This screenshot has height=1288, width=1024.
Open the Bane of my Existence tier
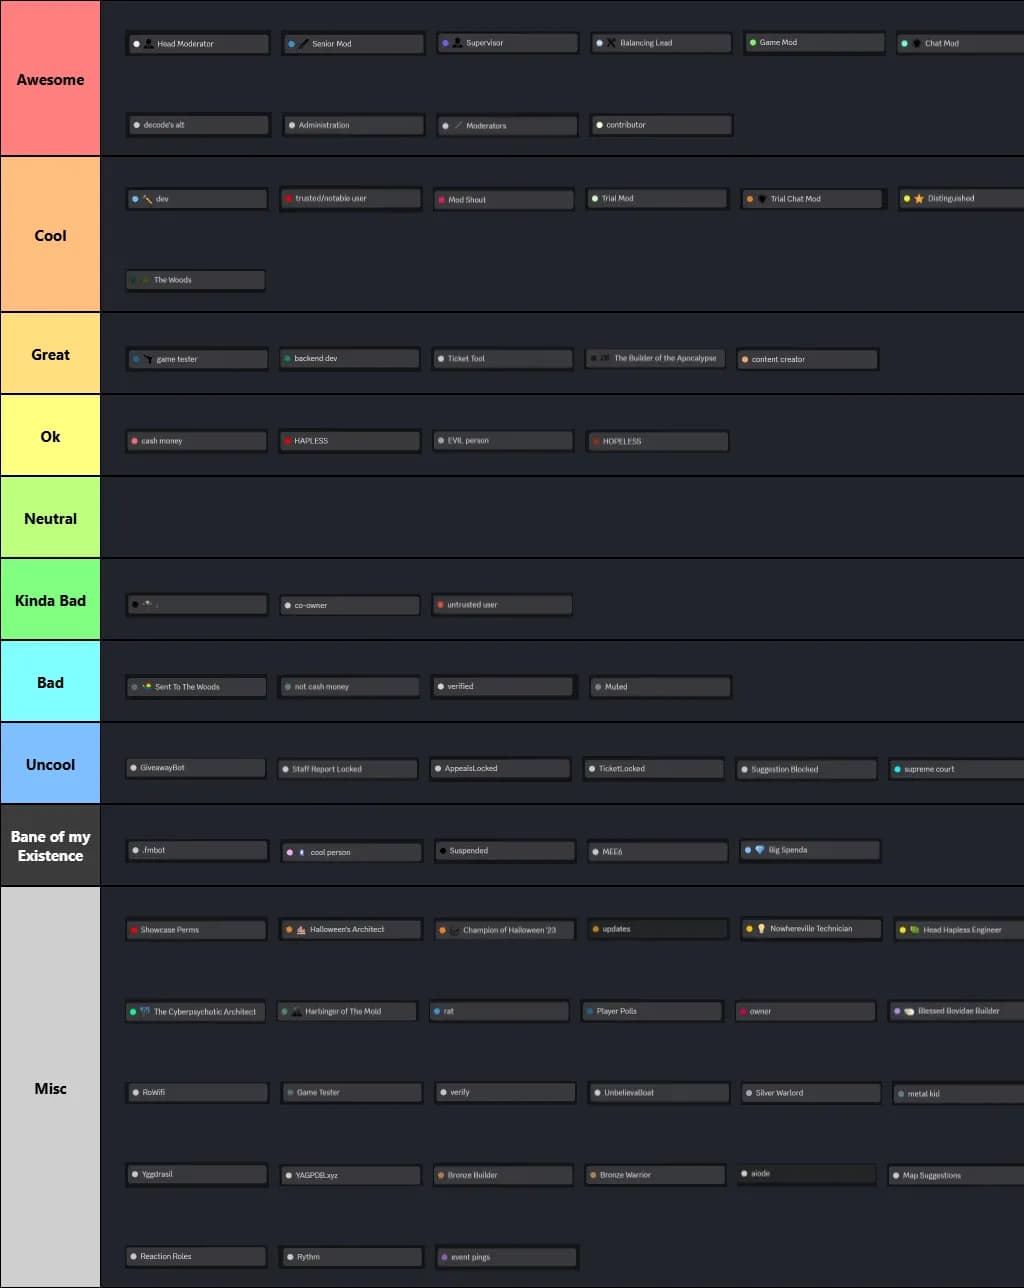tap(50, 845)
